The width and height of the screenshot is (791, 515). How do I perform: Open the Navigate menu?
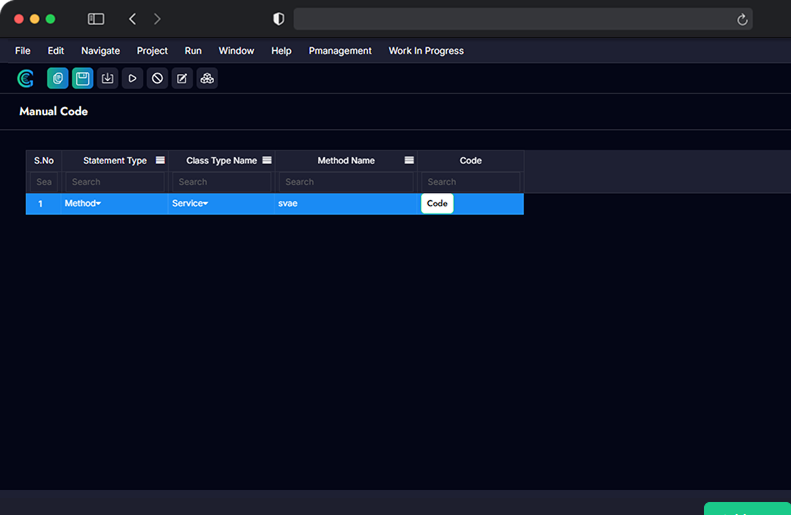pos(100,51)
